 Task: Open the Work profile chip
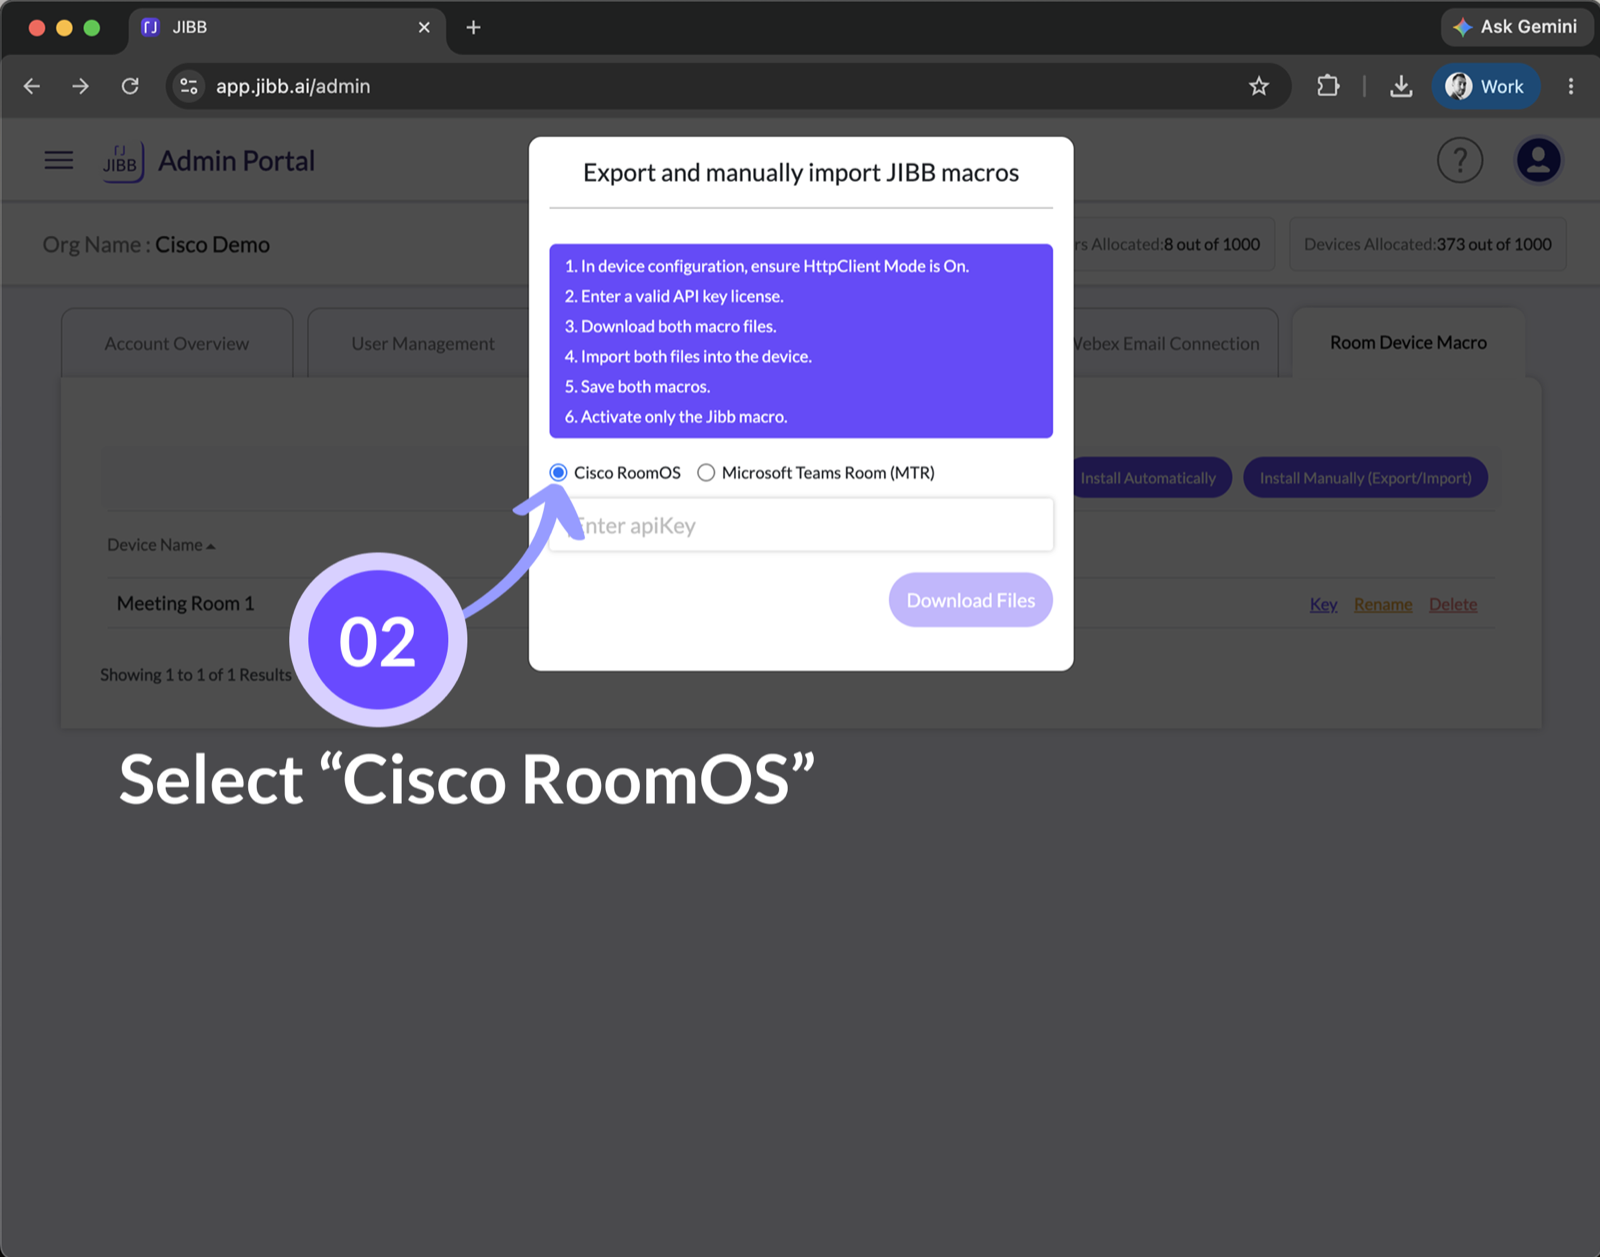tap(1486, 86)
